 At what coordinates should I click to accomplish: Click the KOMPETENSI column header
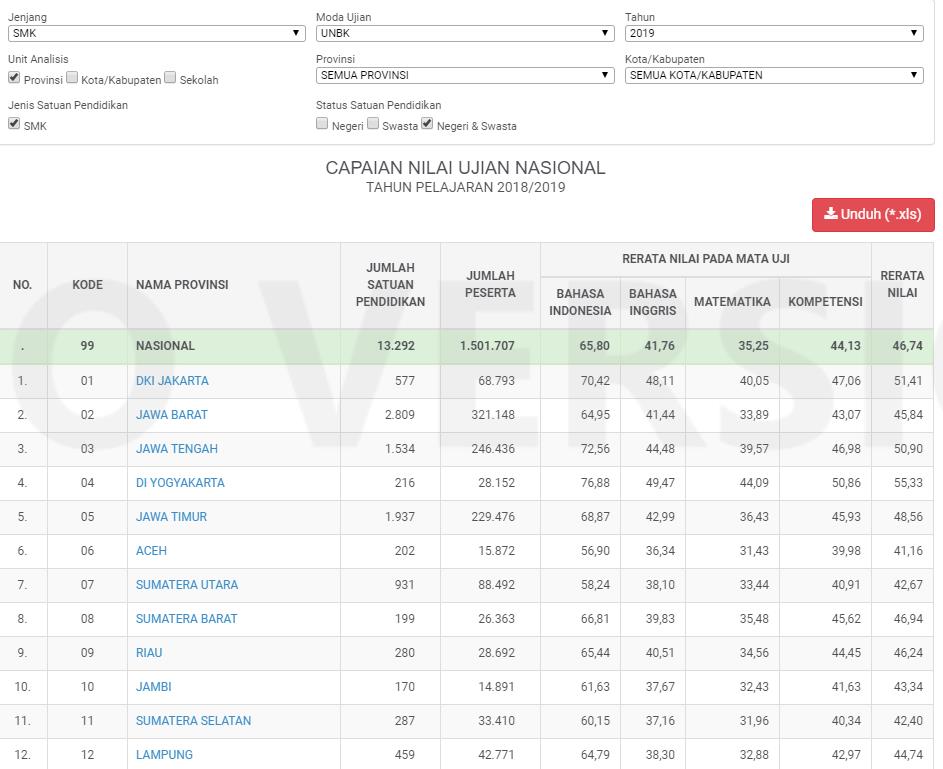(825, 302)
